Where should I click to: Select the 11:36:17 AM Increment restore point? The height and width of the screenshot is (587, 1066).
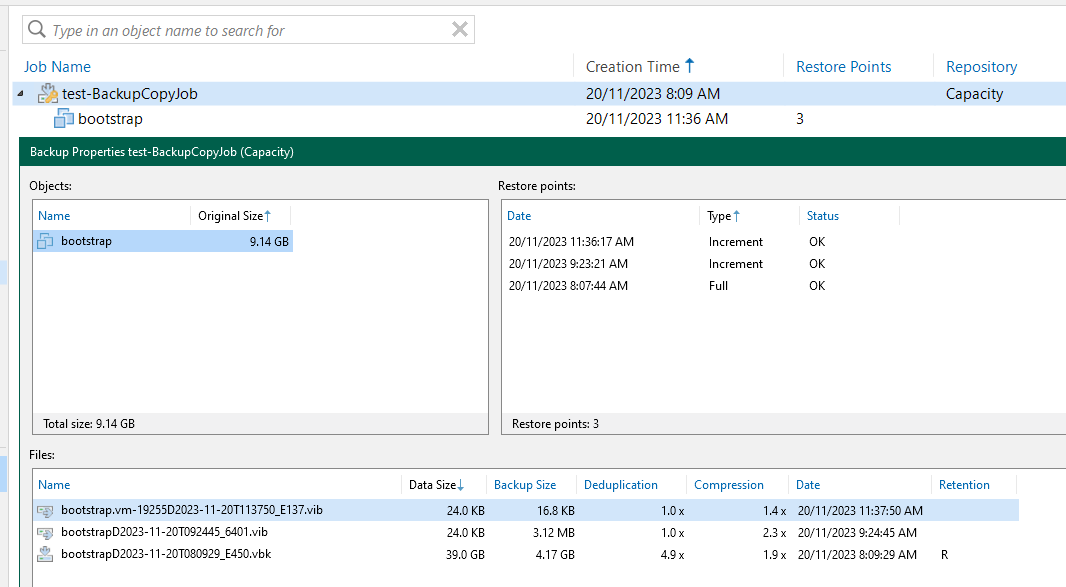(x=570, y=242)
